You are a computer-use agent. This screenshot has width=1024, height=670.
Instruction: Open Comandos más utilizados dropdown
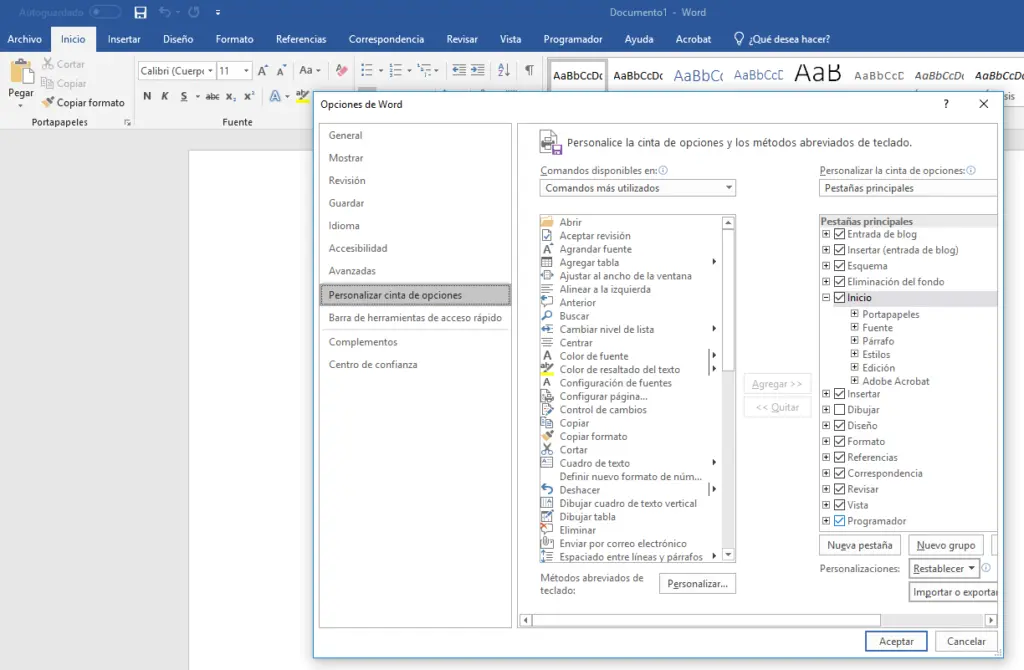tap(637, 188)
